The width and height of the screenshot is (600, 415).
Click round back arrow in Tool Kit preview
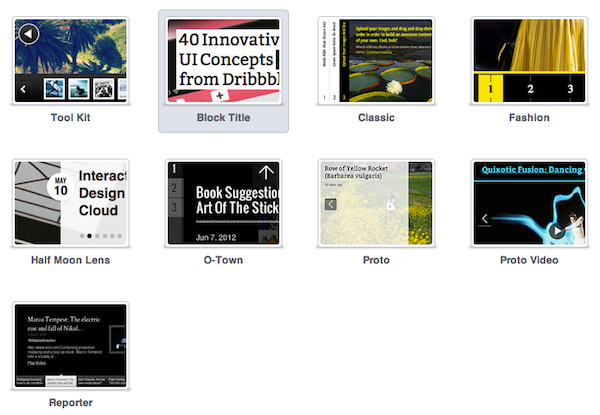pyautogui.click(x=29, y=34)
